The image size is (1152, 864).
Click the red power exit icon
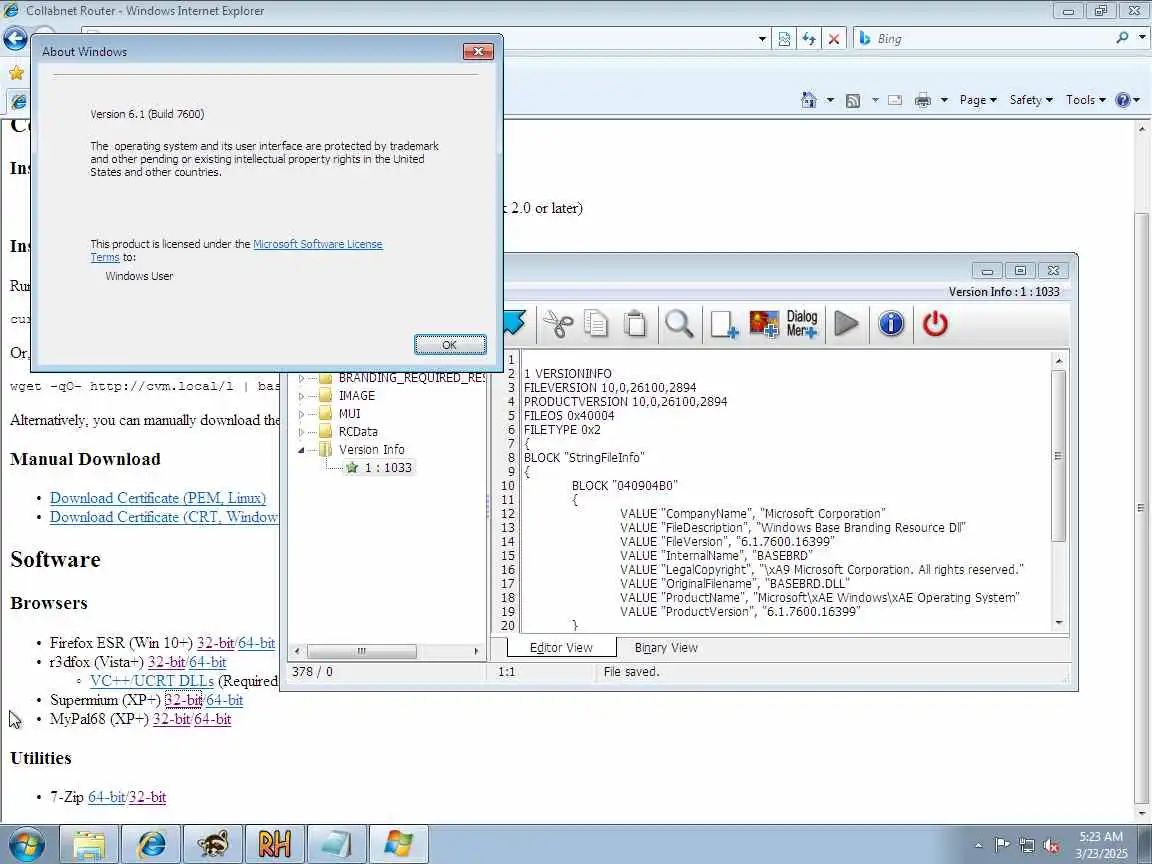(935, 324)
